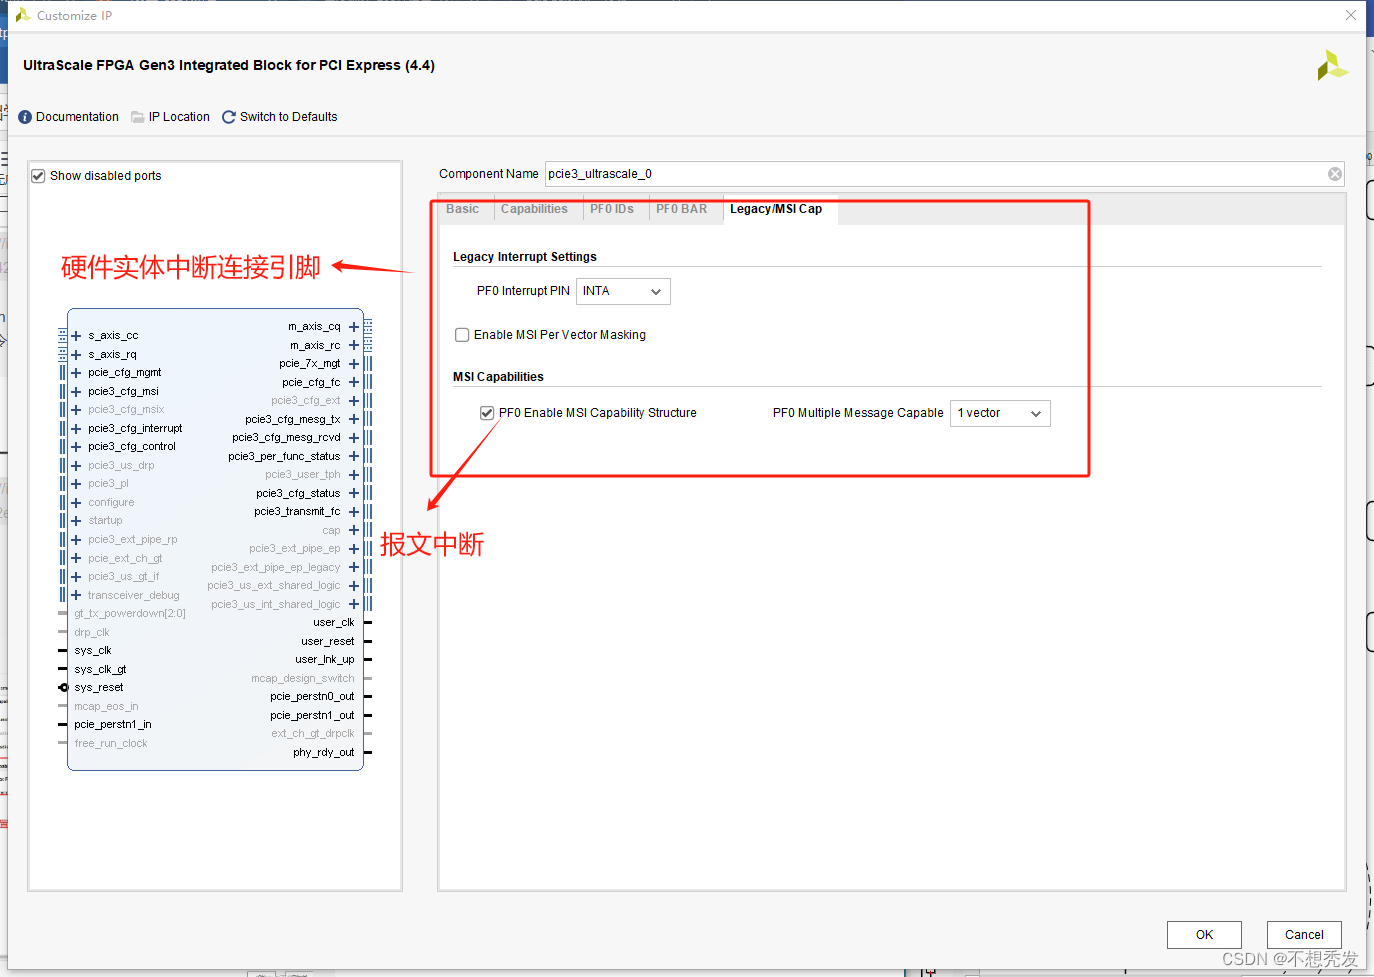Screen dimensions: 1374x977
Task: Click the sys_reset port label
Action: (x=99, y=688)
